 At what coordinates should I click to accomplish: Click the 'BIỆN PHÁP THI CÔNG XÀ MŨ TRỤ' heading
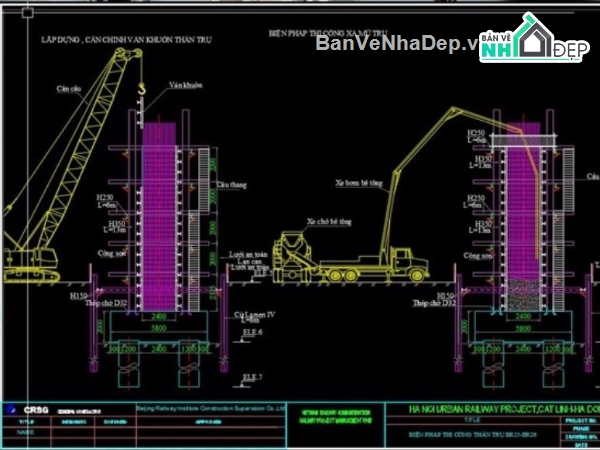pos(328,33)
